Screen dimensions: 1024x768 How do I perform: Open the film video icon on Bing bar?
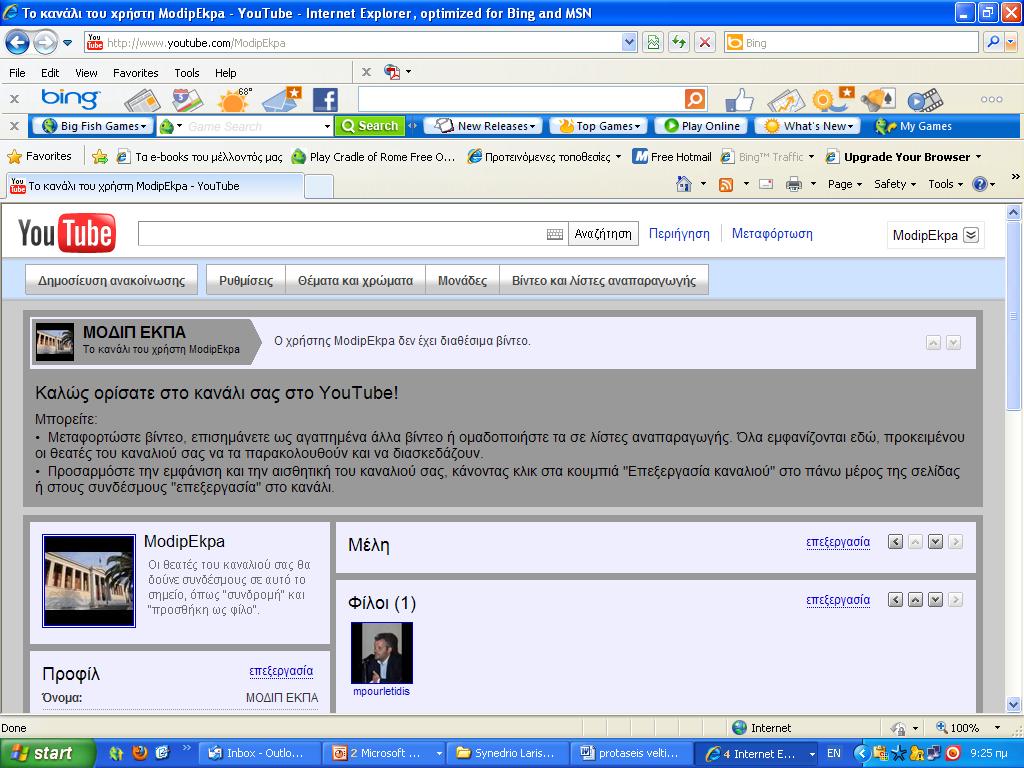(x=925, y=100)
